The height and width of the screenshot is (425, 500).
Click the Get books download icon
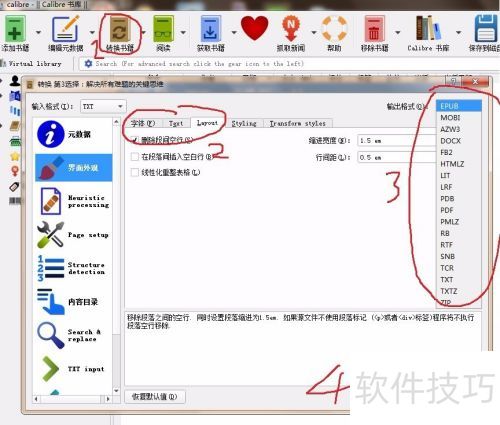click(x=210, y=29)
